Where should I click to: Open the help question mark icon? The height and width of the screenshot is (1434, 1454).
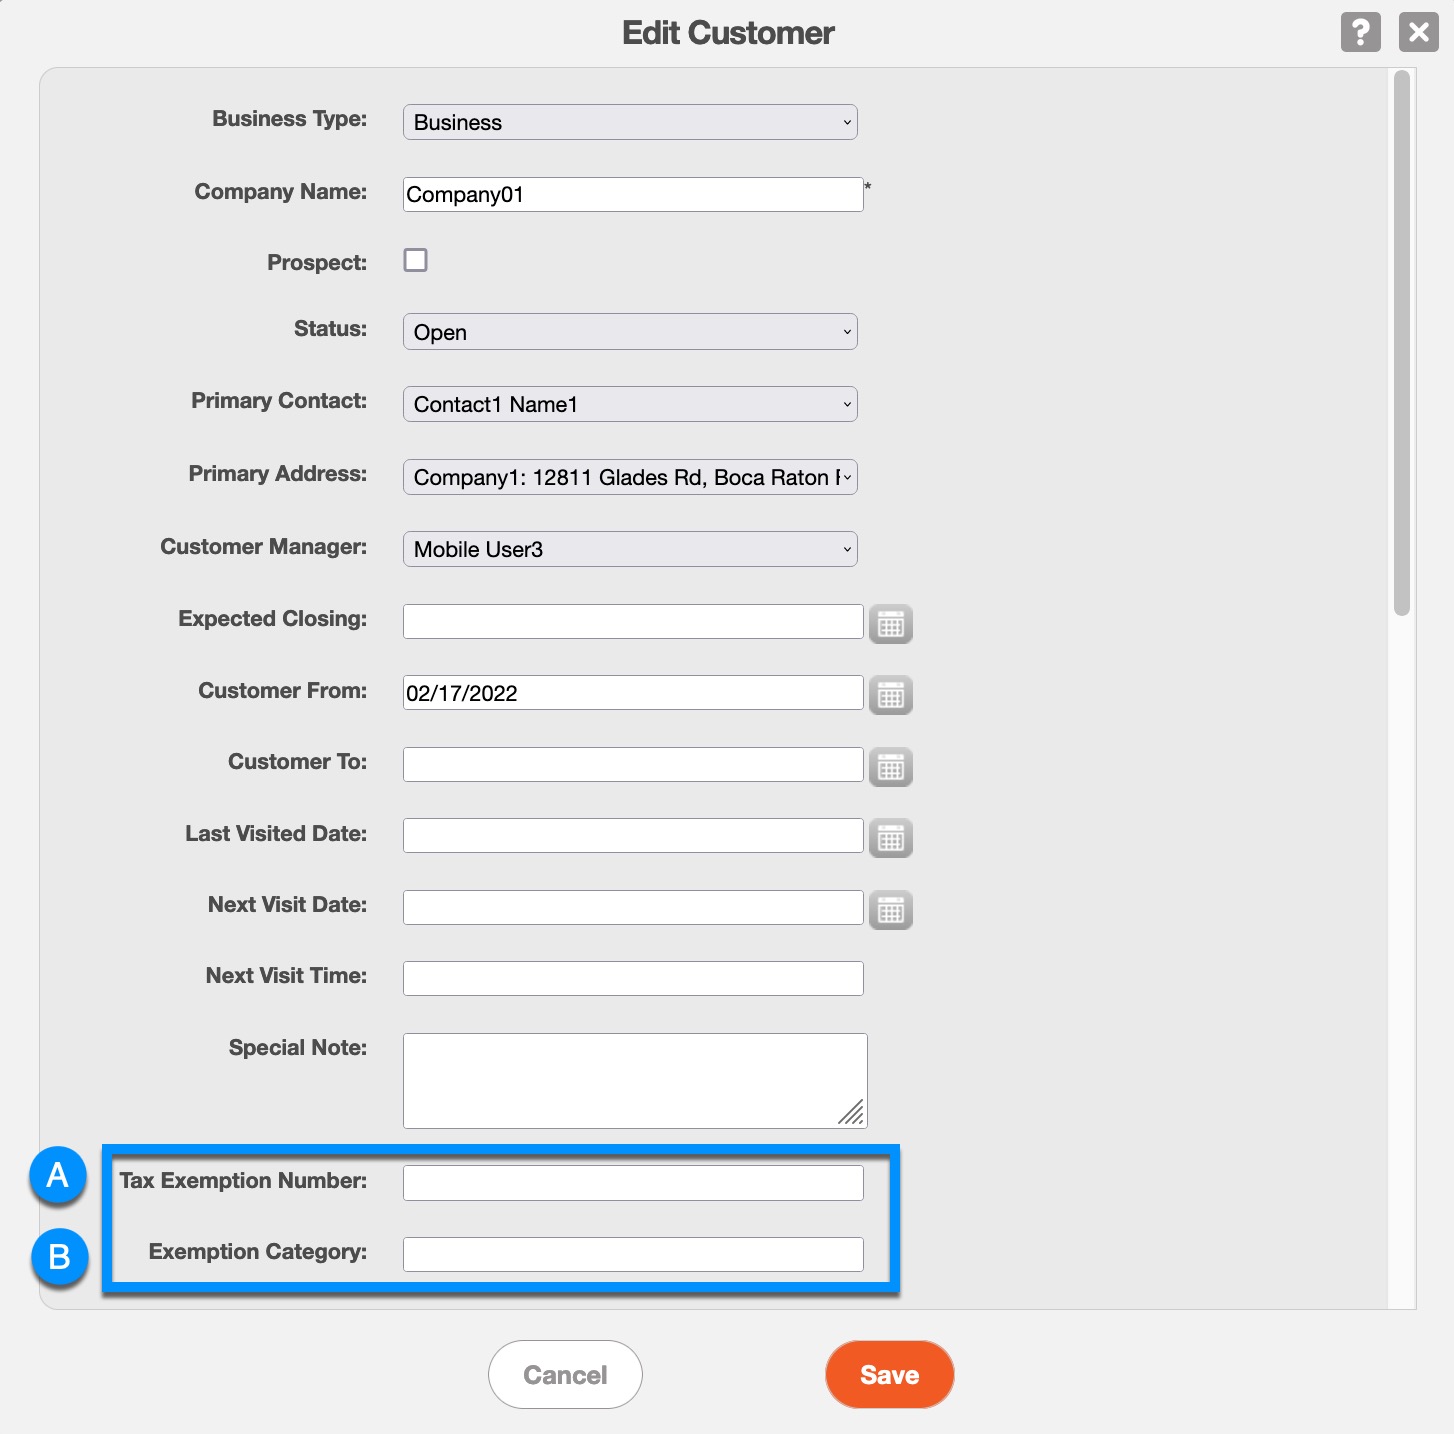(x=1360, y=32)
